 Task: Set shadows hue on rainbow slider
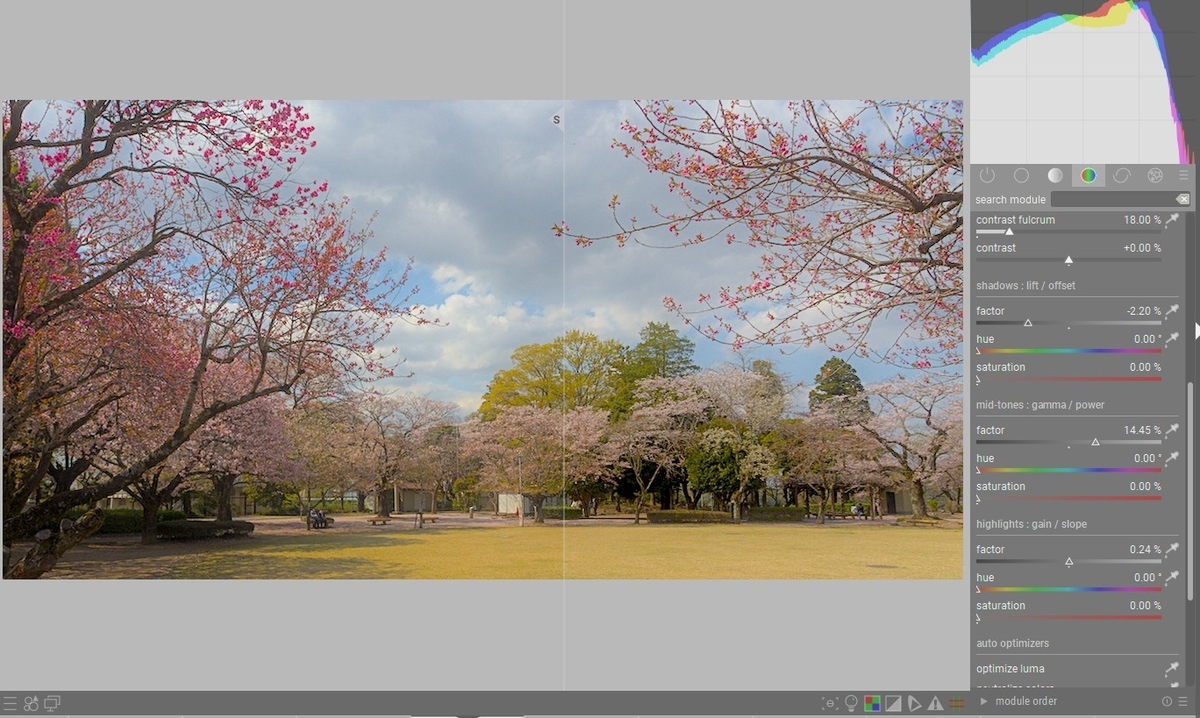click(1068, 351)
